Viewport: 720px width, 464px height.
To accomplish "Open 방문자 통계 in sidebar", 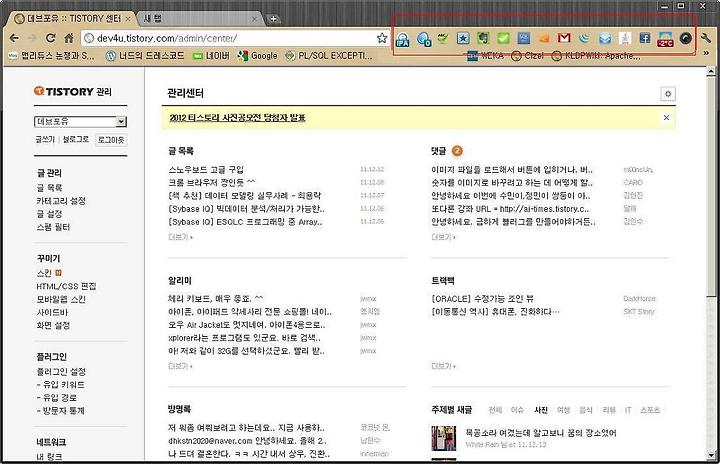I will pyautogui.click(x=63, y=411).
